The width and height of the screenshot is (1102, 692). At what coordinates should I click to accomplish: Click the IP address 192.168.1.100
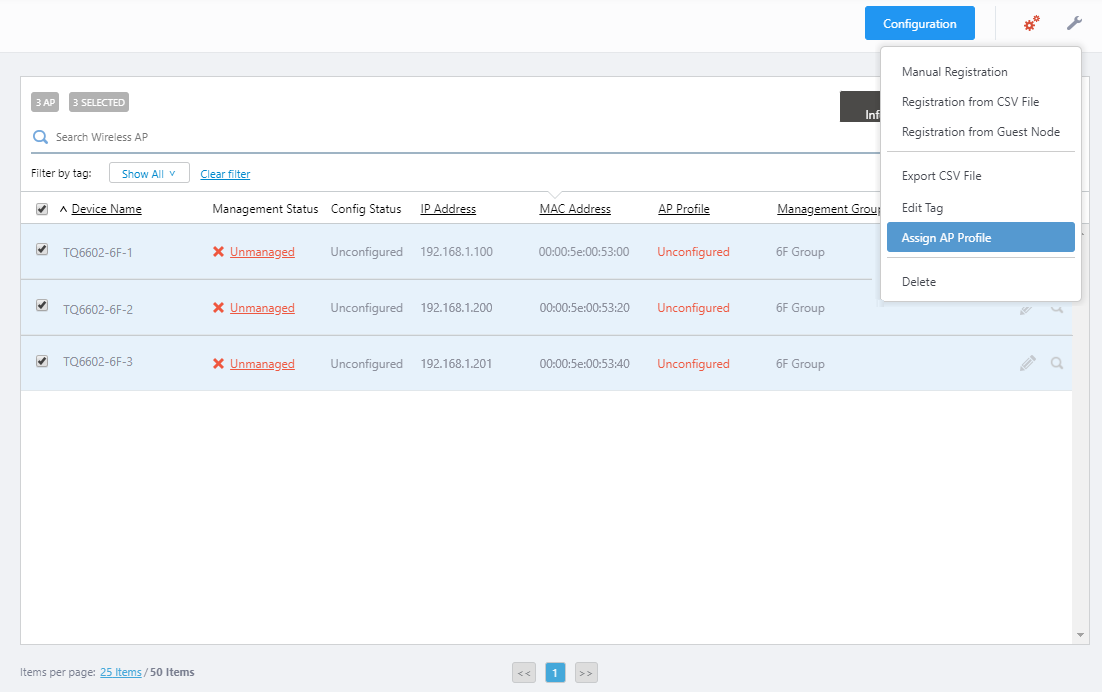pos(456,252)
